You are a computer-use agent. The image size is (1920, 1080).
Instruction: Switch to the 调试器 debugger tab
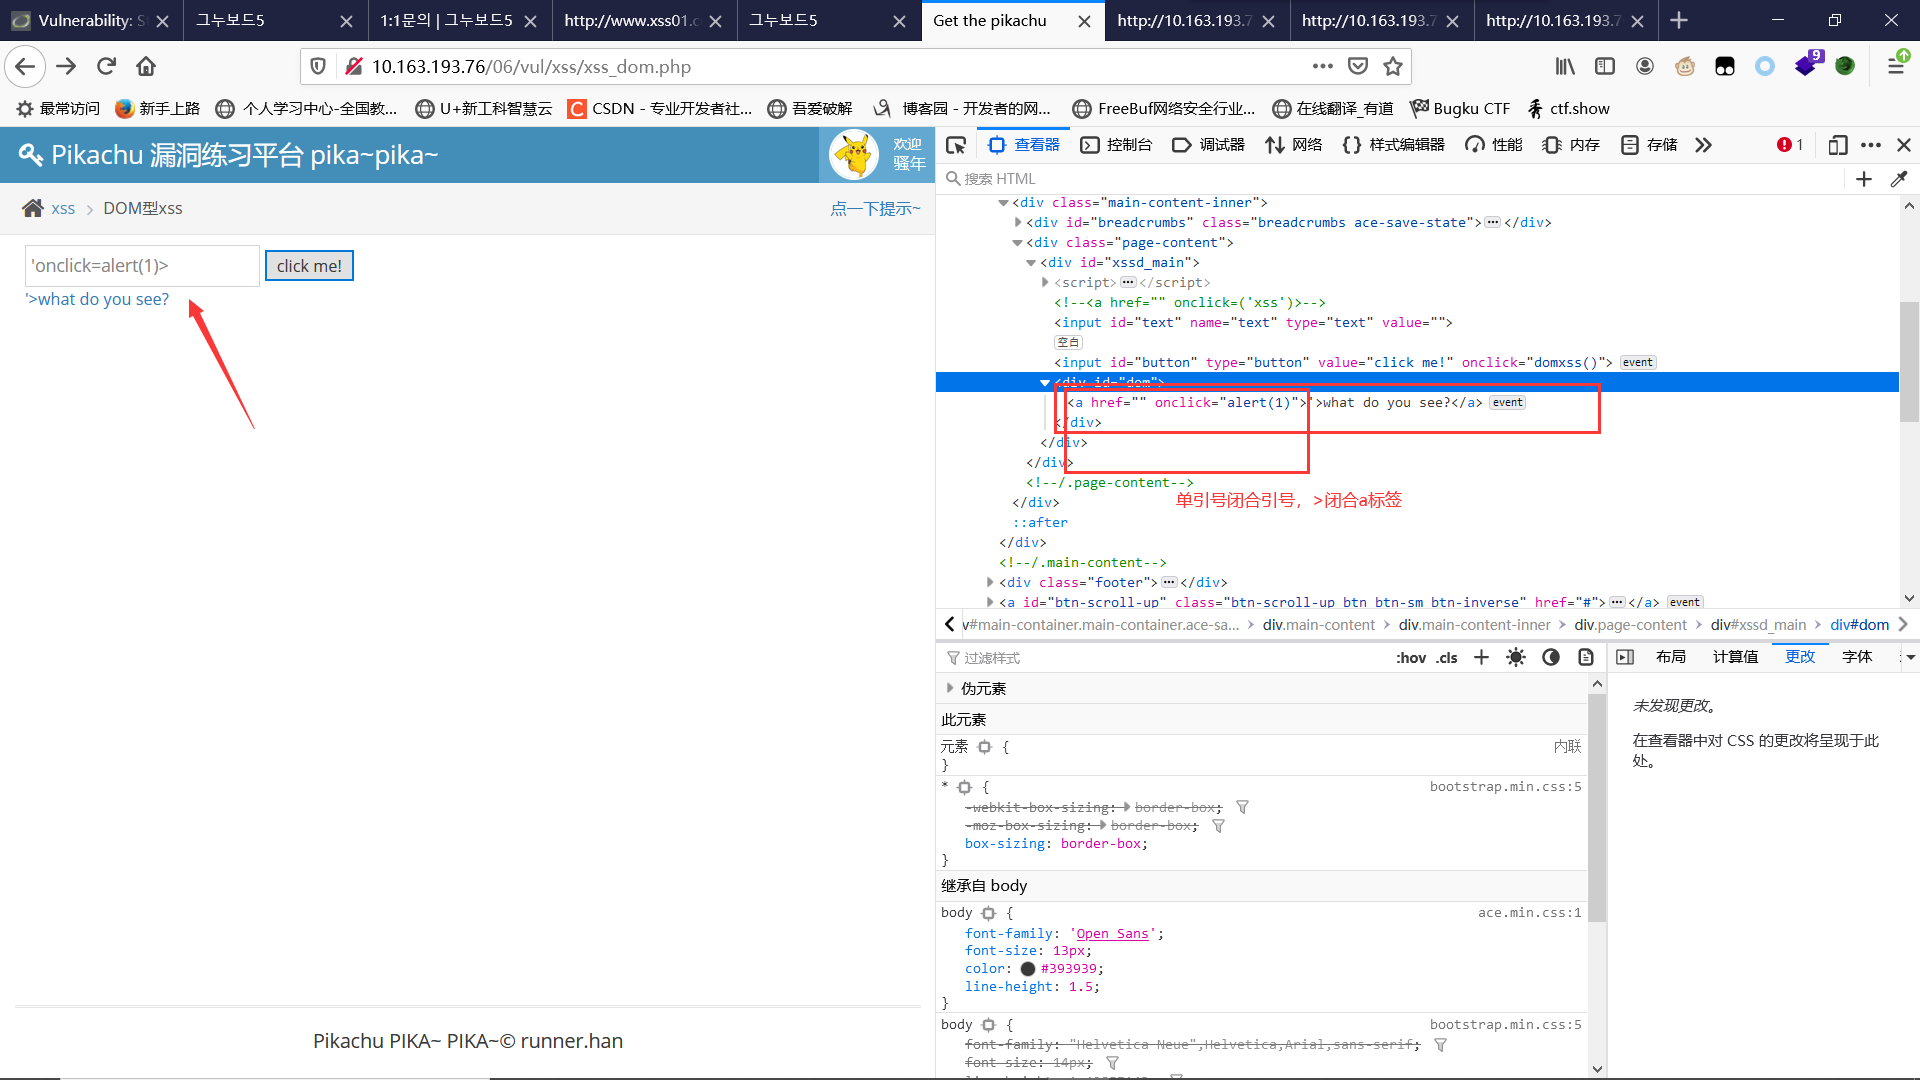tap(1208, 145)
